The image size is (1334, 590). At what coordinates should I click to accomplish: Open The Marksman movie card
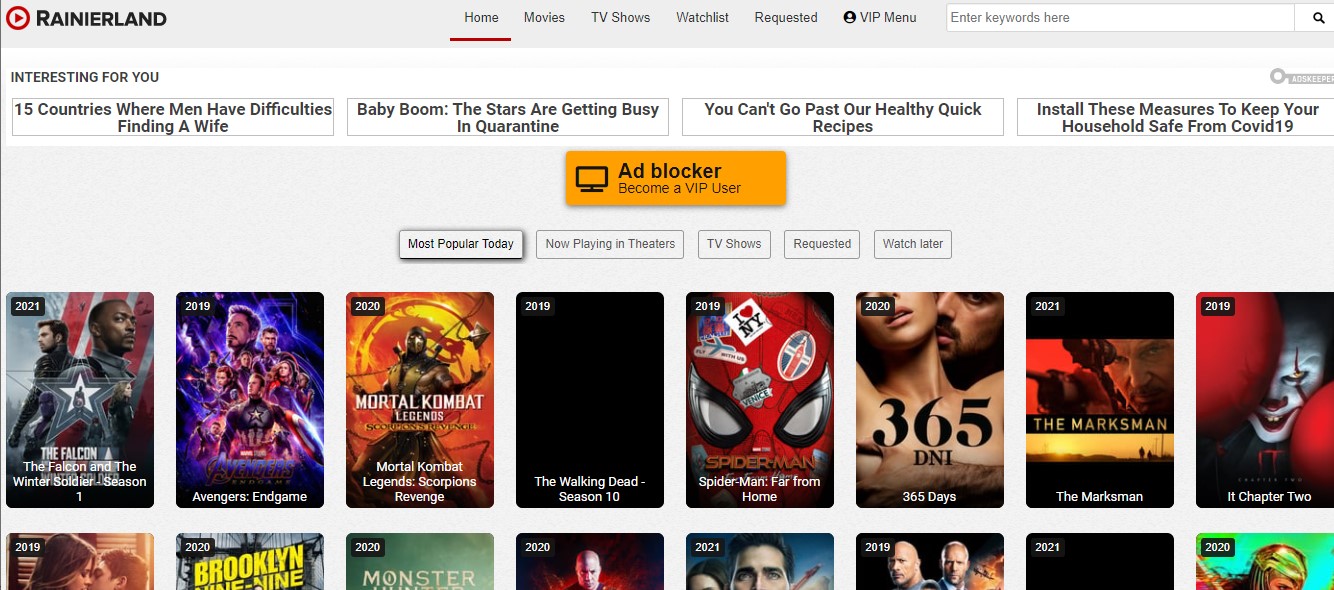tap(1100, 400)
